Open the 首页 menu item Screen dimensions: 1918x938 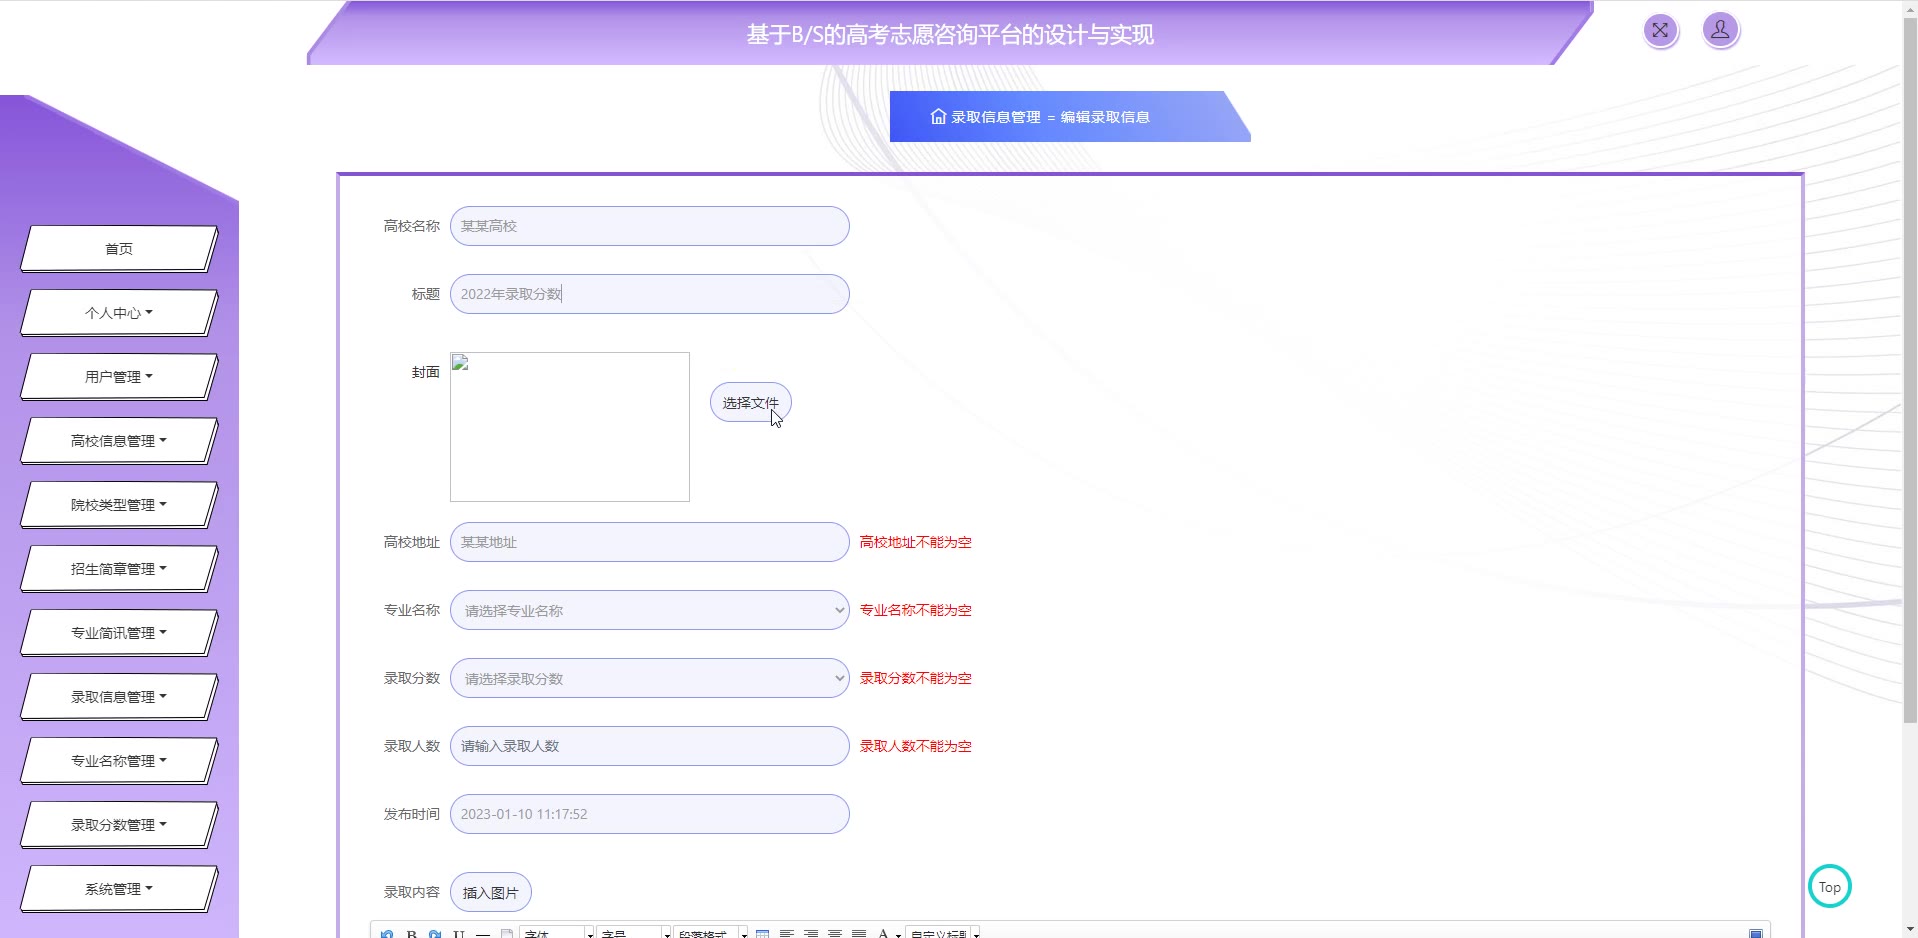point(119,249)
